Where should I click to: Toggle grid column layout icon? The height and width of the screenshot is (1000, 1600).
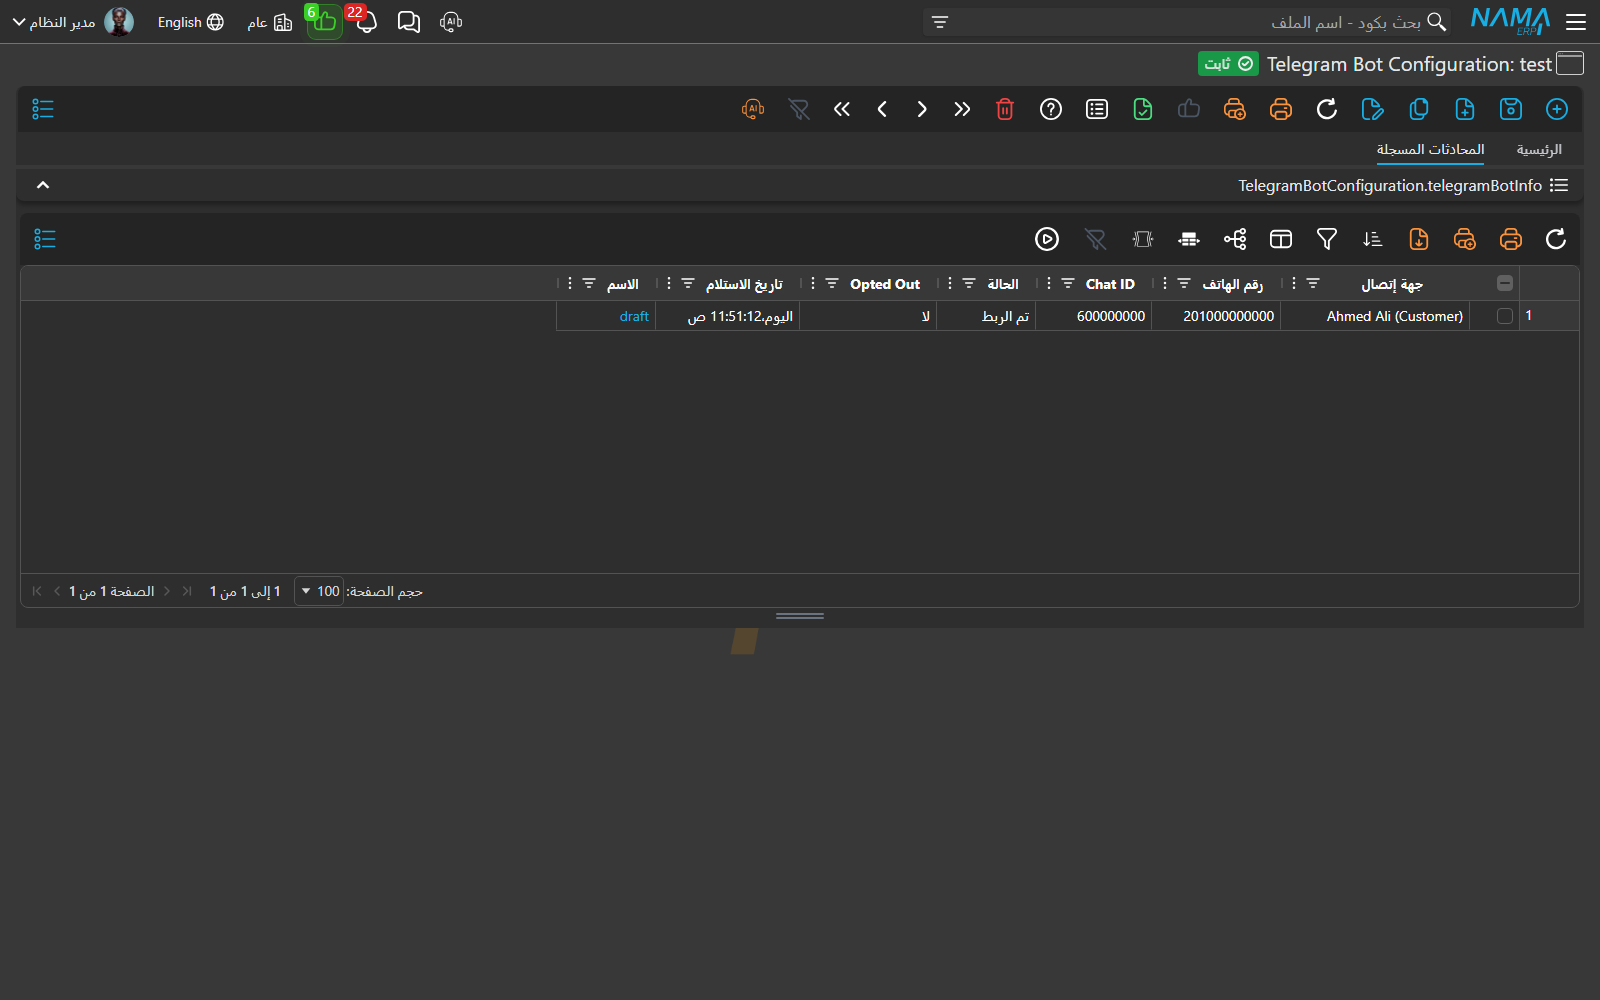click(1281, 239)
